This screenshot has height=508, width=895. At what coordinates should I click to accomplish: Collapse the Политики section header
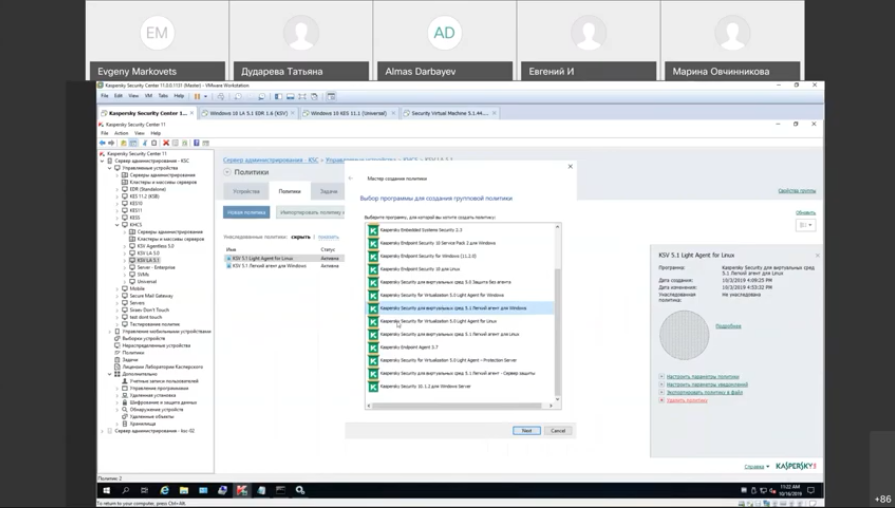click(227, 172)
